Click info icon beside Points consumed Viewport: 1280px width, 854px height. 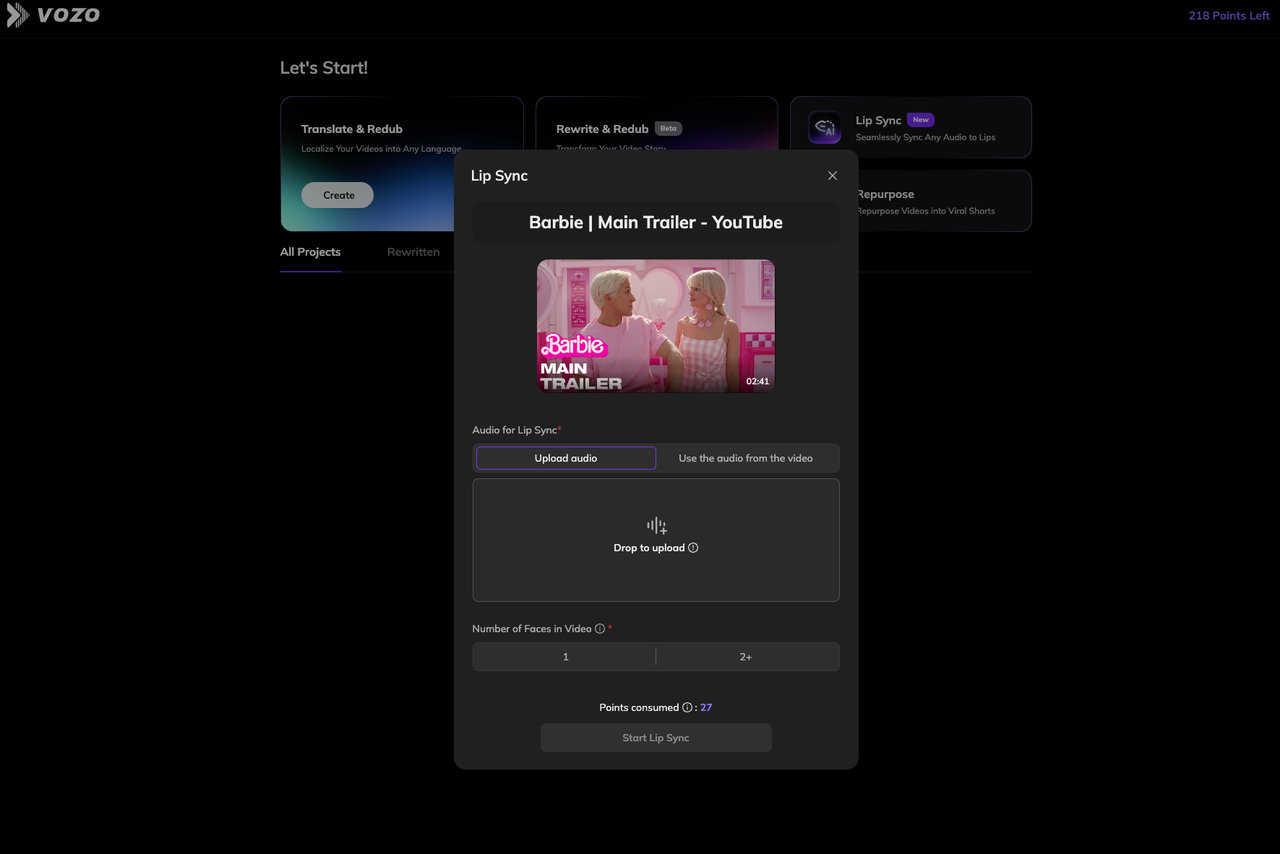[x=687, y=708]
